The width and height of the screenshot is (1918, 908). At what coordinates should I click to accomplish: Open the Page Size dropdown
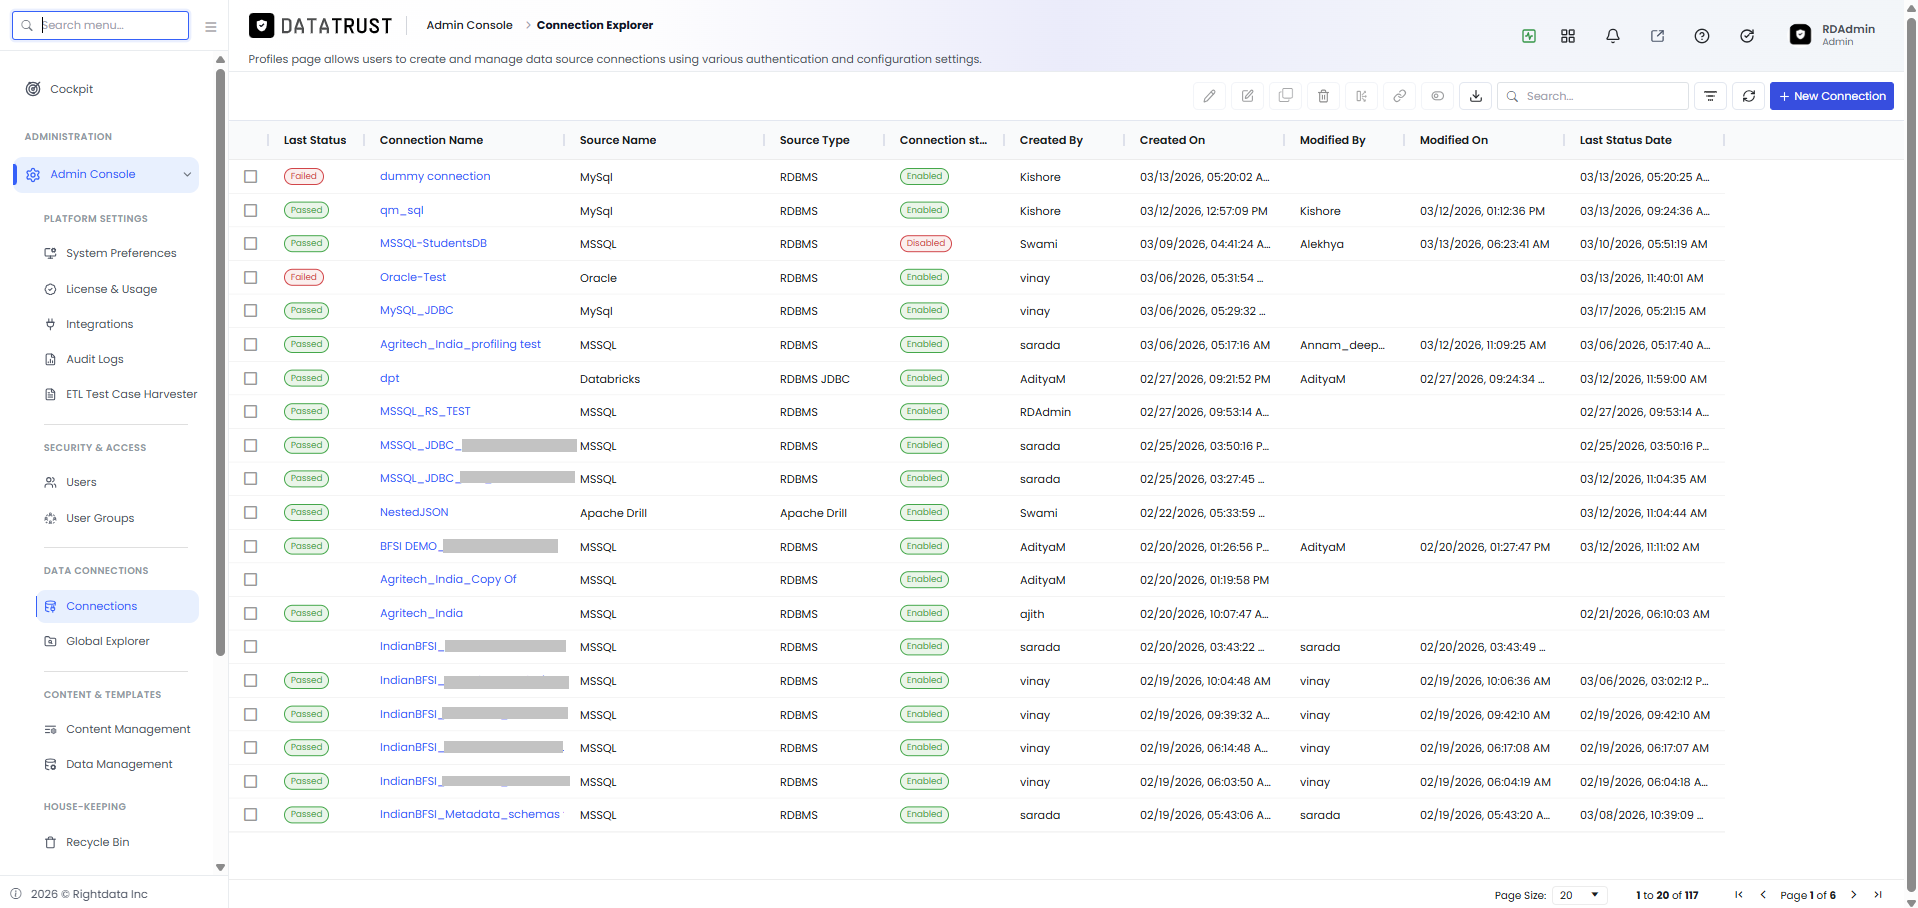click(1580, 895)
